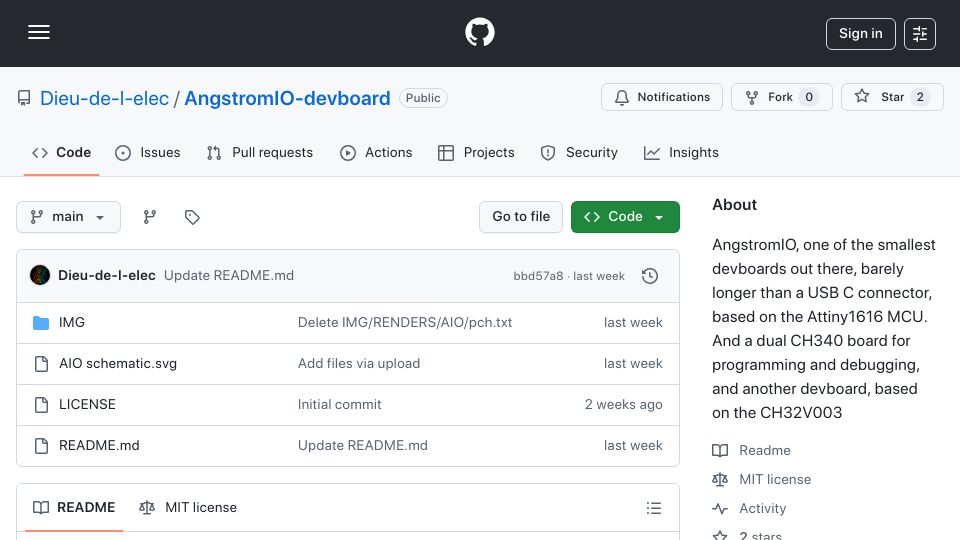Click the last week timestamp in IMG row
This screenshot has height=540, width=960.
coord(633,323)
